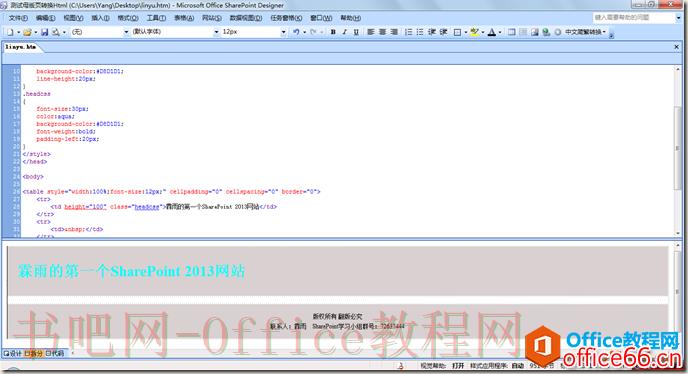Open the 格式 menu

click(128, 18)
